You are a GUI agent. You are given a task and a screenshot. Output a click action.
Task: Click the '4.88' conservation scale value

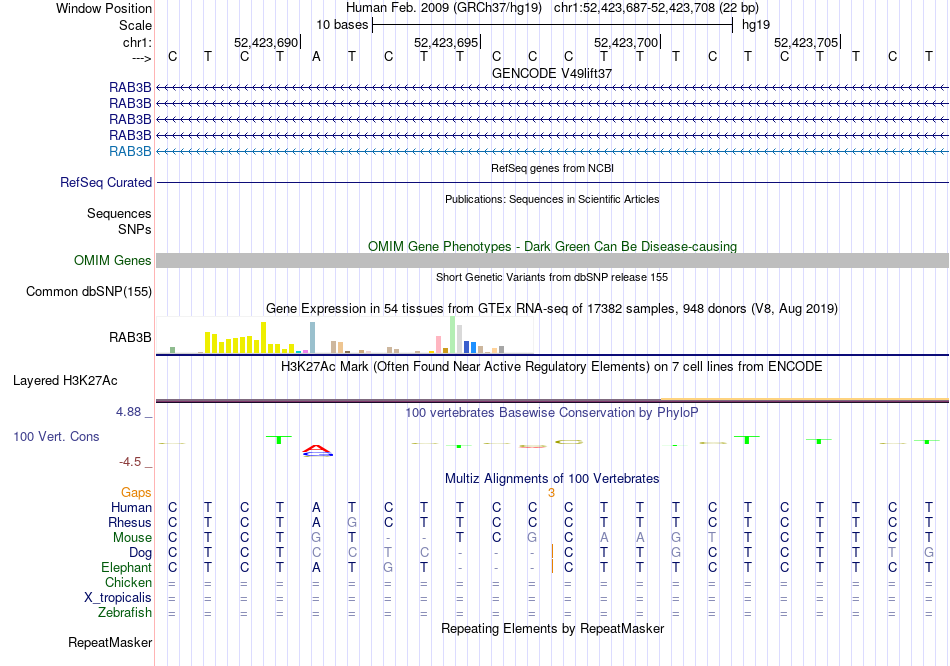pos(128,412)
